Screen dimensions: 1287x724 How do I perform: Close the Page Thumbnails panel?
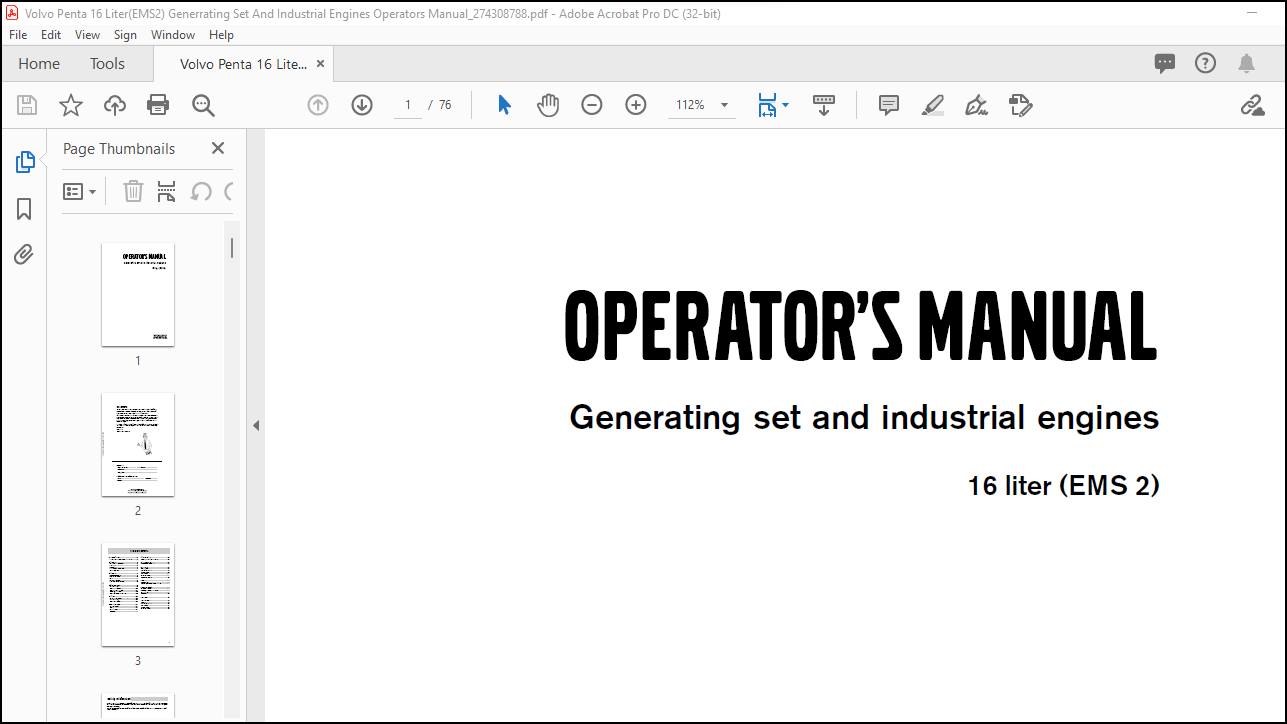coord(218,148)
